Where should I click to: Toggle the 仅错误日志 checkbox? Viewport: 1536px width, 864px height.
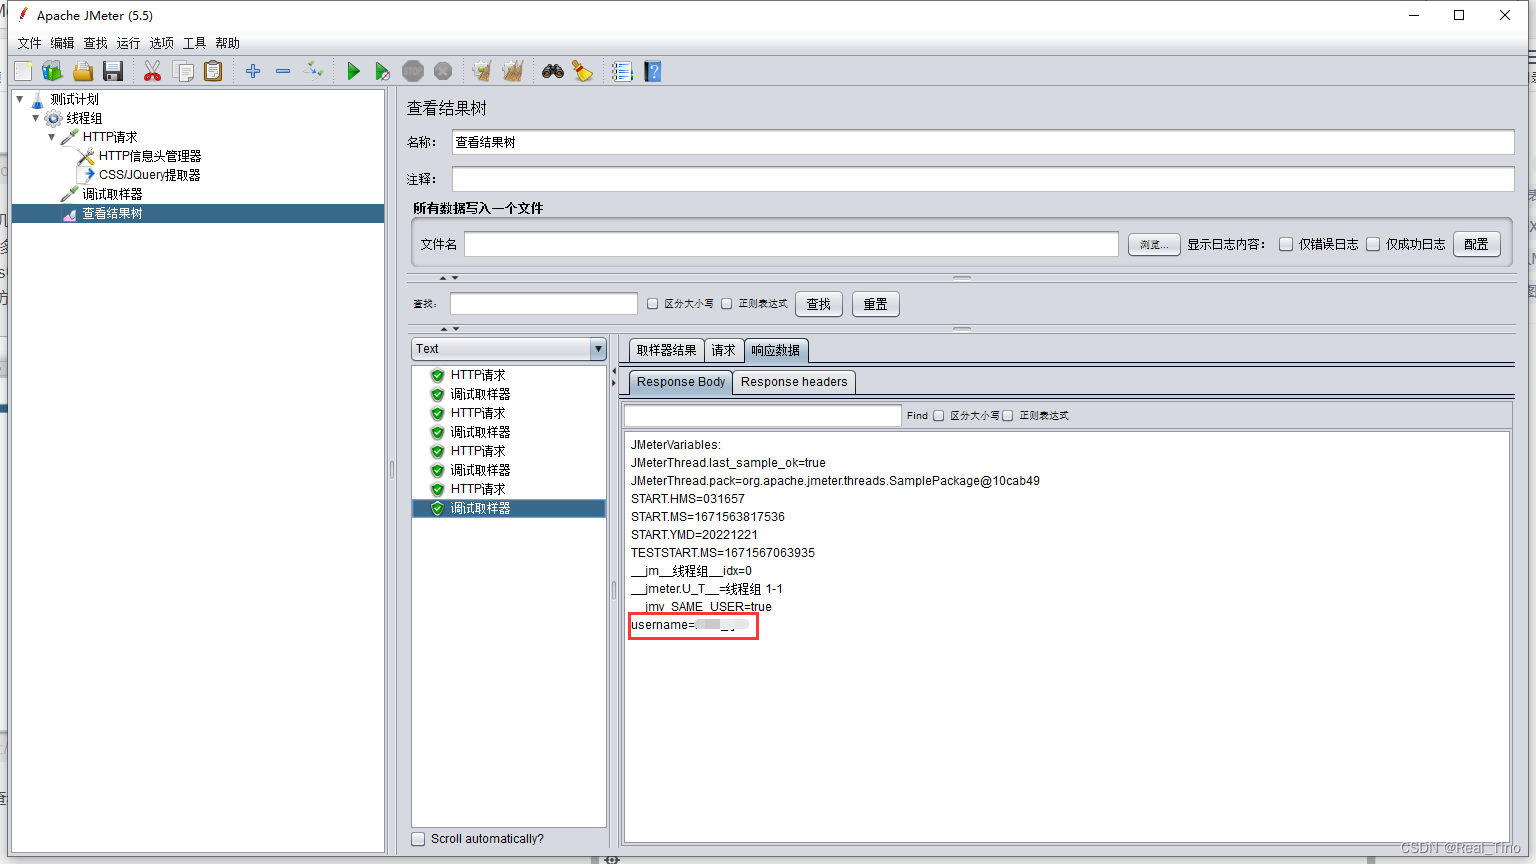click(1286, 244)
